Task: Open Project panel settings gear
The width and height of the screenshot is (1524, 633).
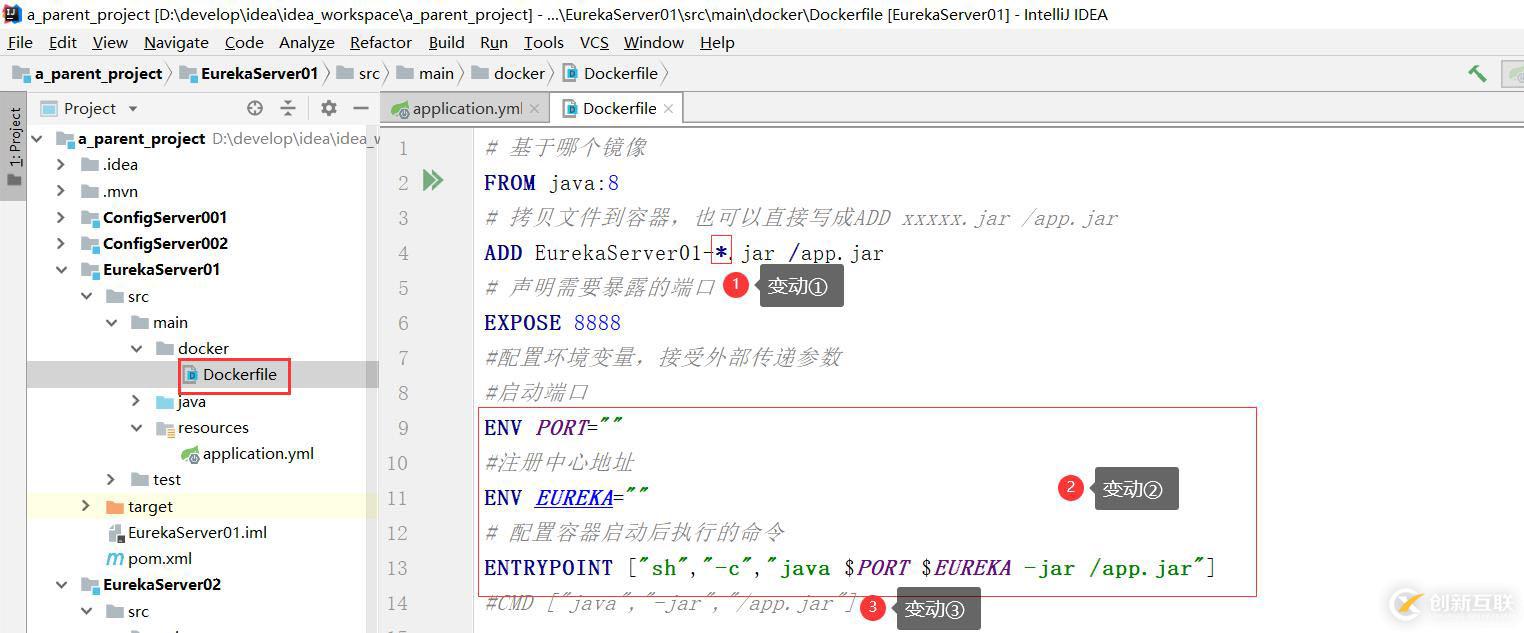Action: 329,108
